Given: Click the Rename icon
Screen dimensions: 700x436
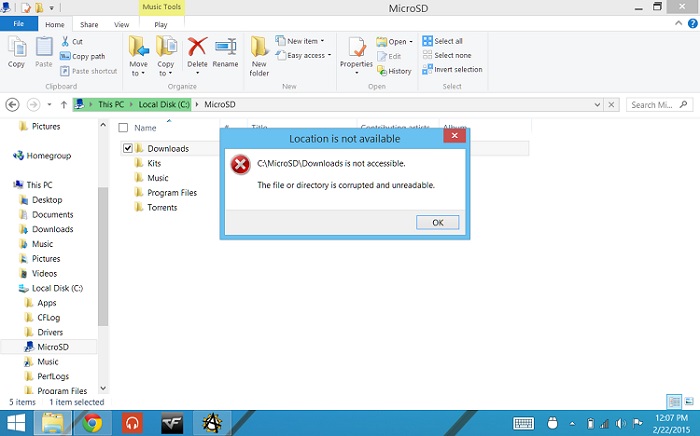Looking at the screenshot, I should tap(225, 46).
